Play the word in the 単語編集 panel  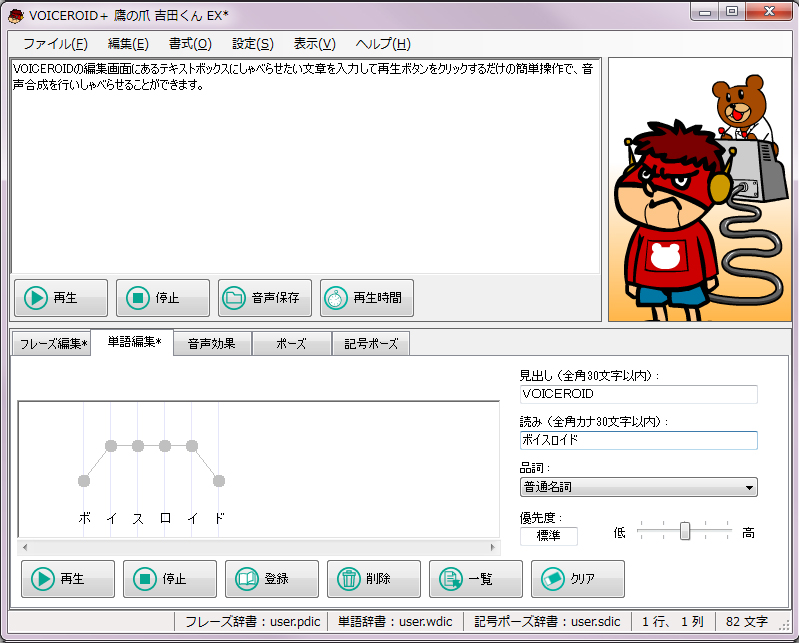pyautogui.click(x=68, y=579)
